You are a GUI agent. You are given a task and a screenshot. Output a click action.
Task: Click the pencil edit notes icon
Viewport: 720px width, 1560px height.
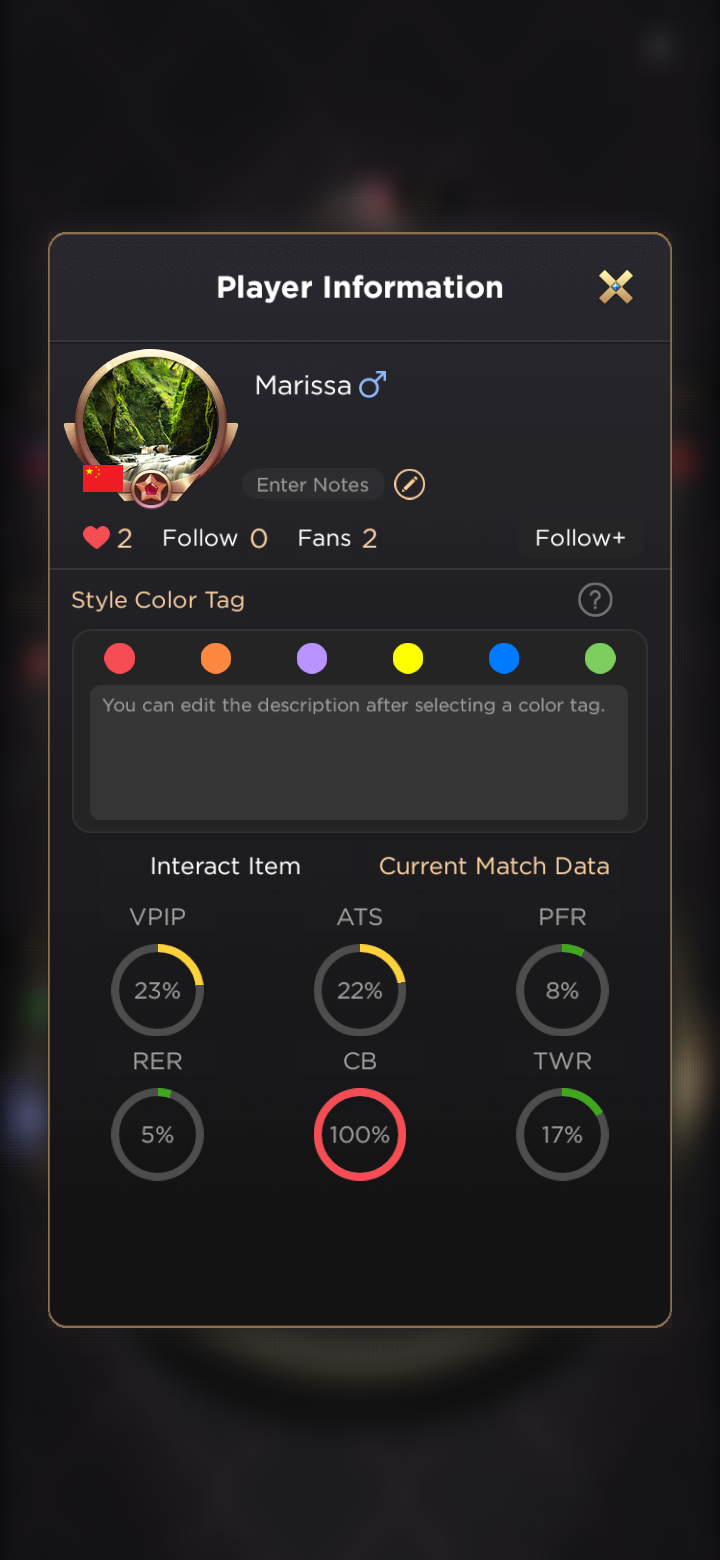pos(410,484)
